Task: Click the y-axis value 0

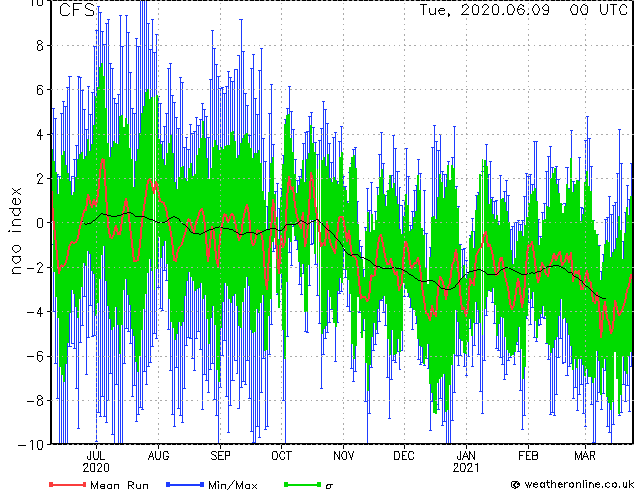Action: (40, 223)
